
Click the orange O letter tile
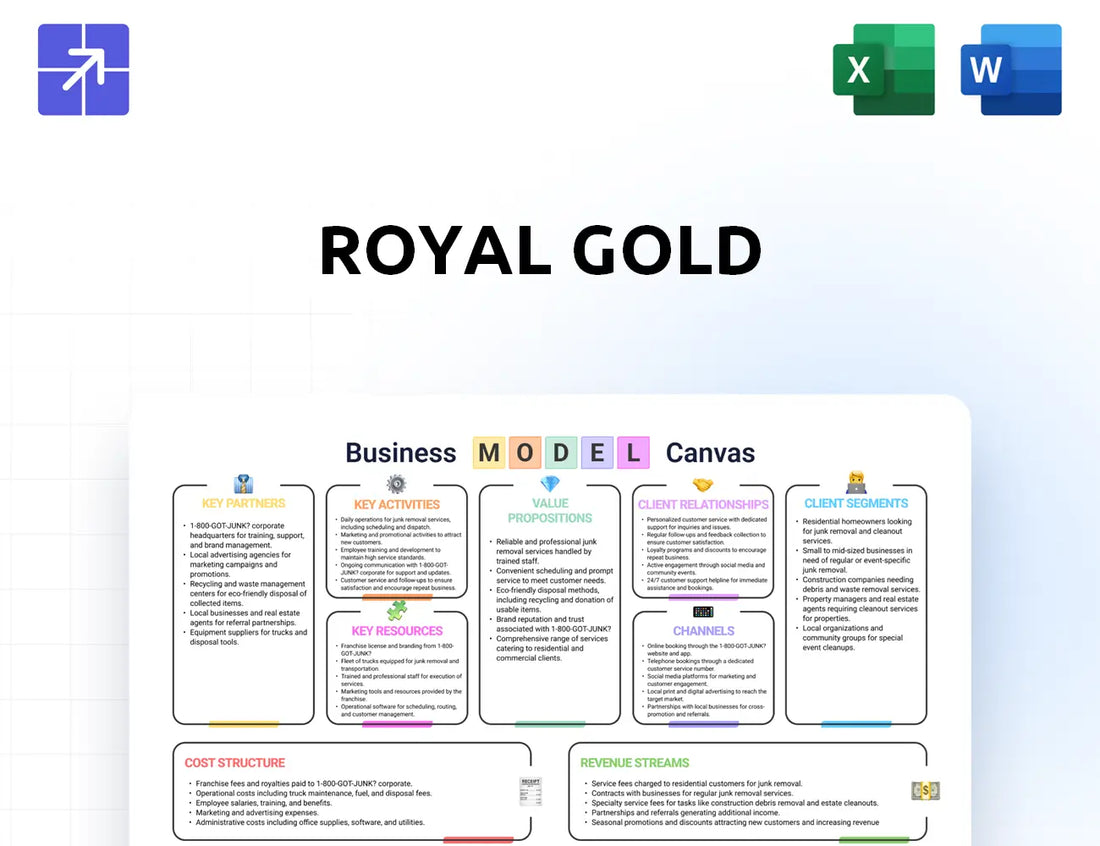(x=525, y=452)
